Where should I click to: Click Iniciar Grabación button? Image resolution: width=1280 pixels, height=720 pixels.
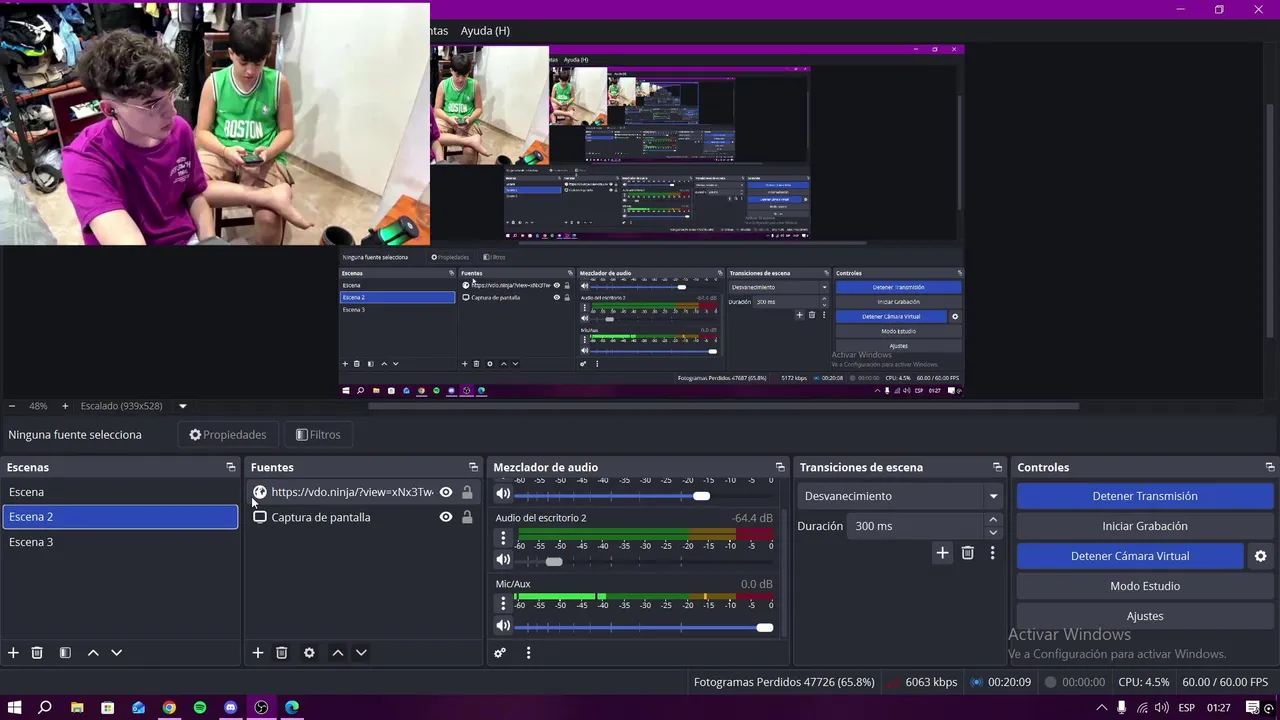pyautogui.click(x=1145, y=526)
